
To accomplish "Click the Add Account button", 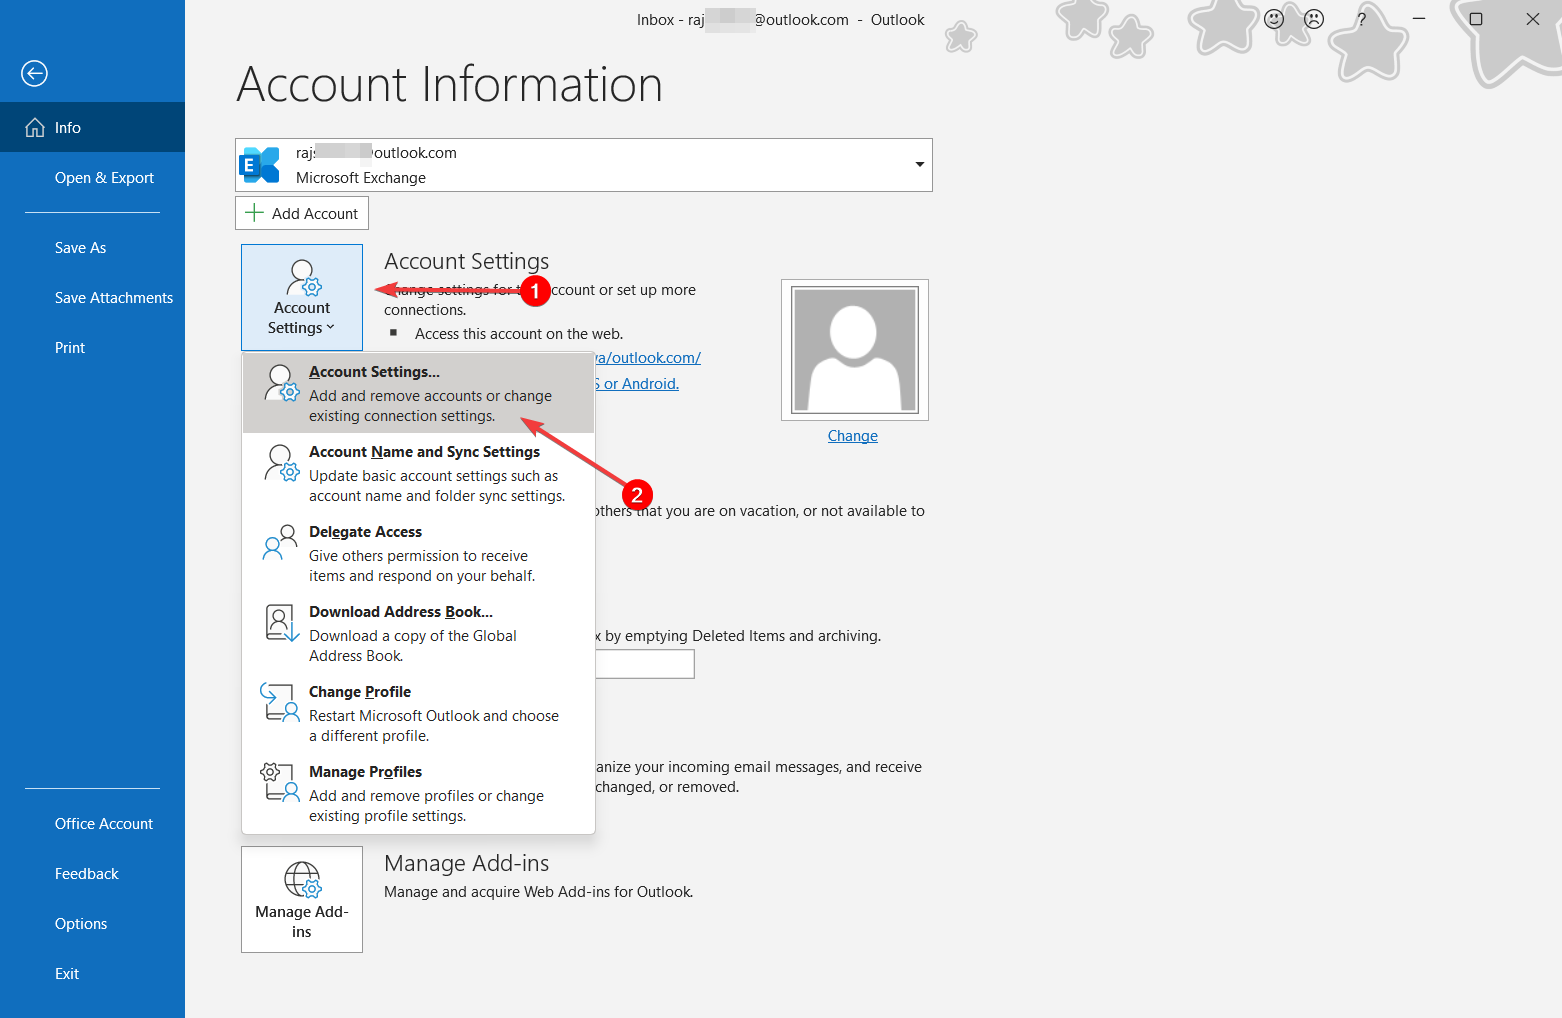I will [x=302, y=213].
